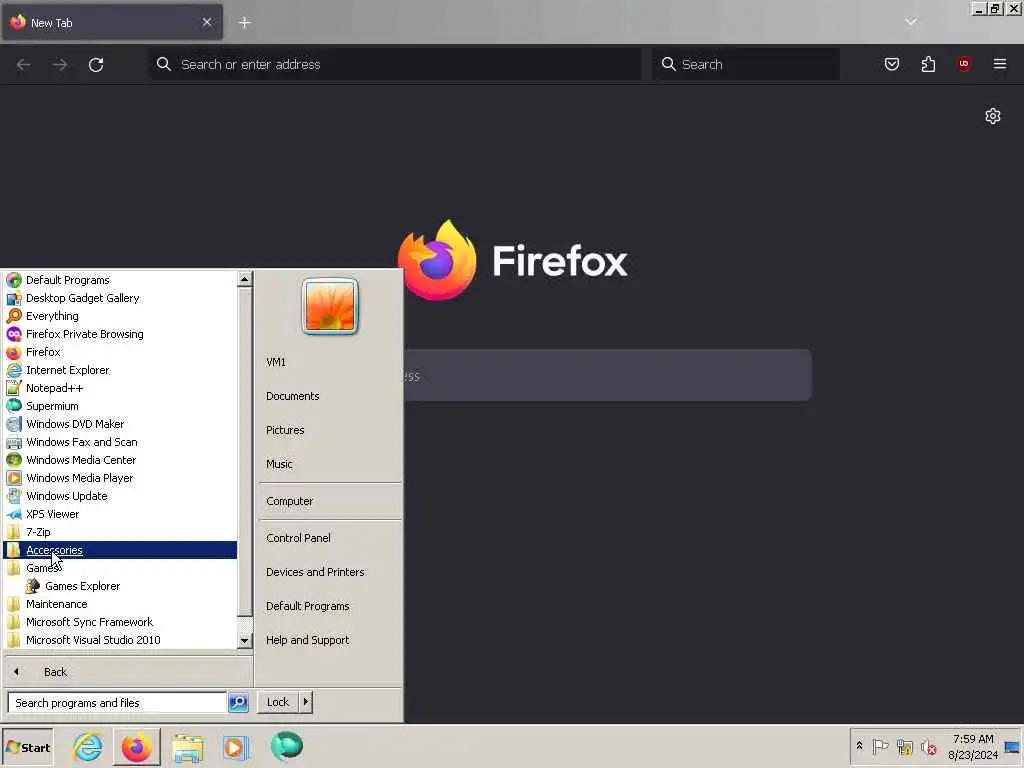Open Windows Media Player taskbar icon
The height and width of the screenshot is (768, 1024).
pos(236,747)
